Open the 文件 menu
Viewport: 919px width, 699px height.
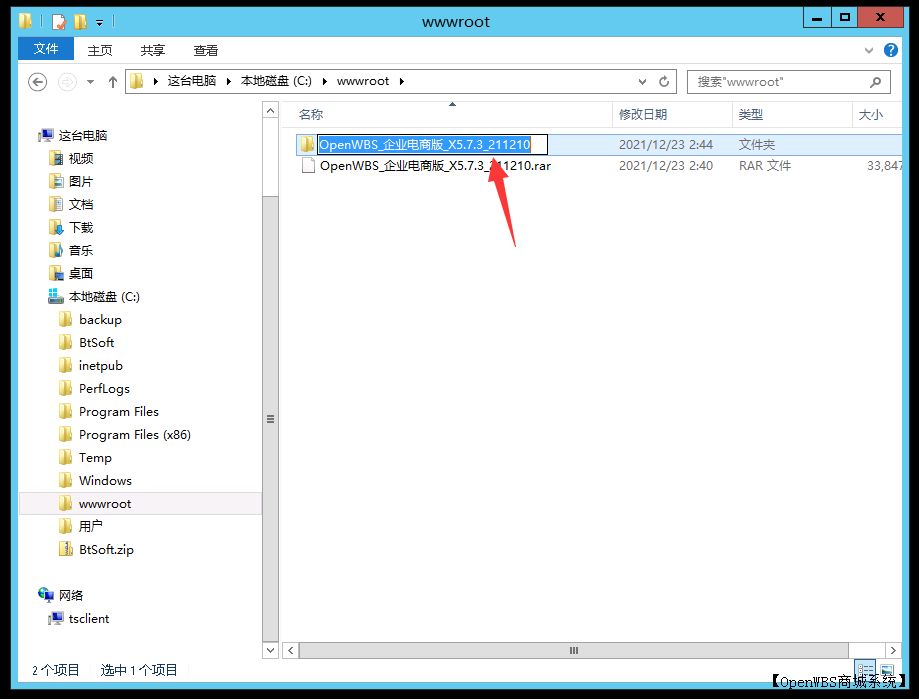(46, 50)
